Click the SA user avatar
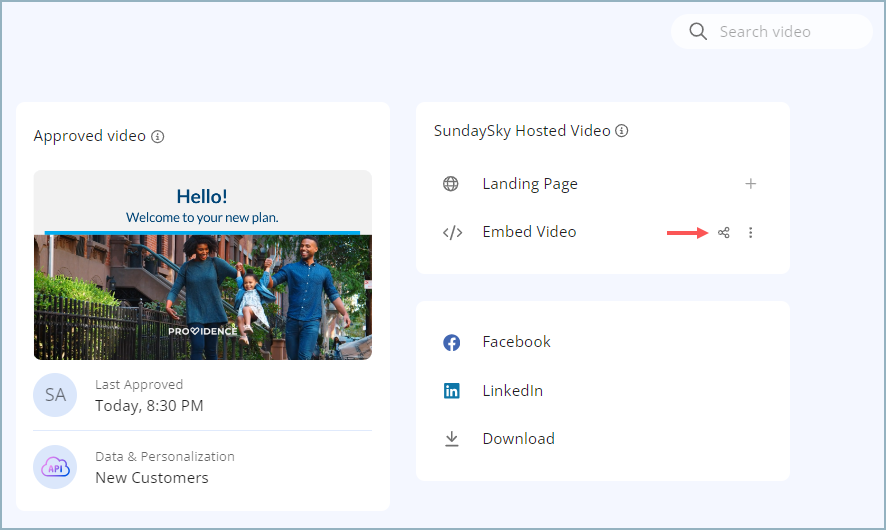Viewport: 886px width, 530px height. [x=55, y=395]
